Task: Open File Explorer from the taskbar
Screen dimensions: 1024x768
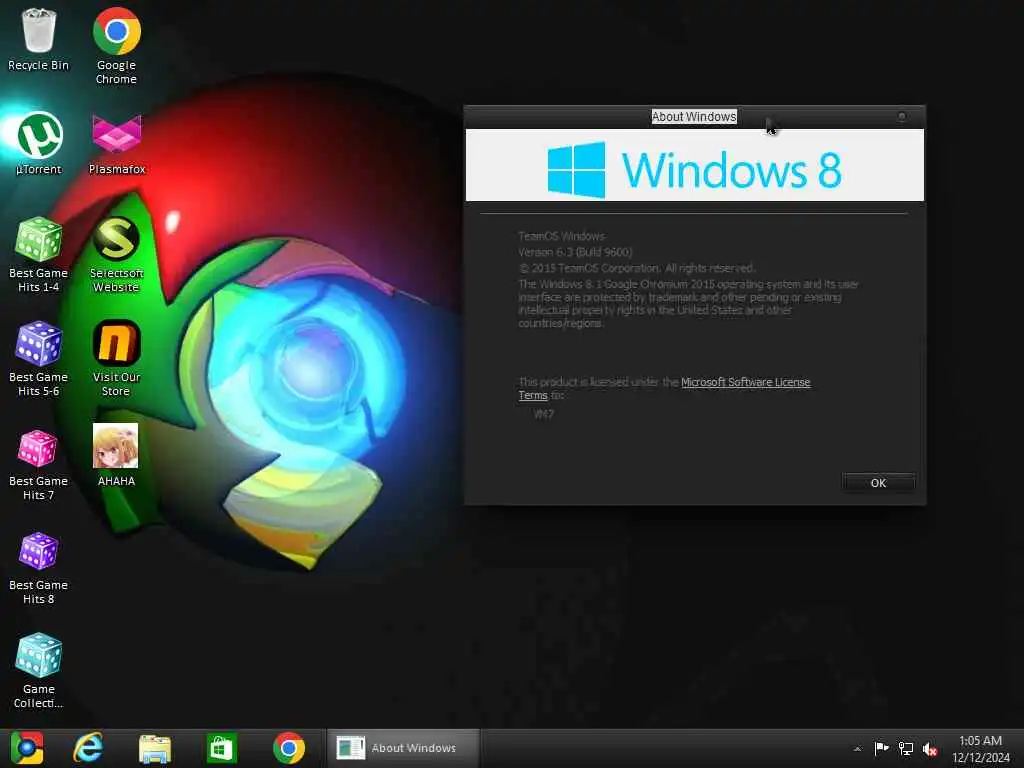Action: click(155, 748)
